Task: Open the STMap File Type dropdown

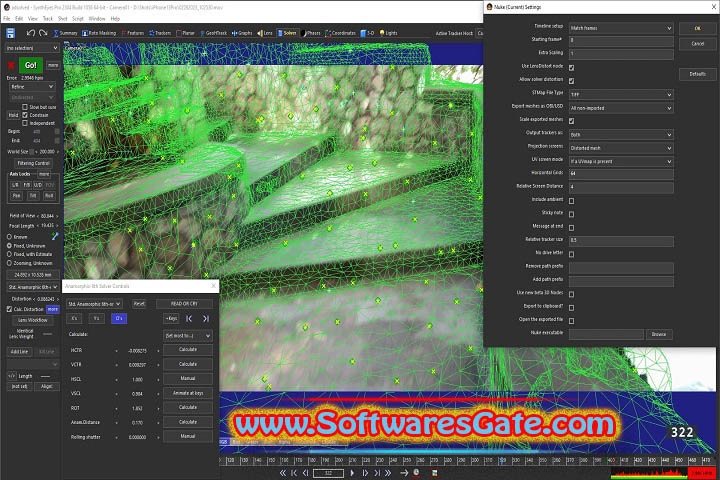Action: click(x=621, y=95)
